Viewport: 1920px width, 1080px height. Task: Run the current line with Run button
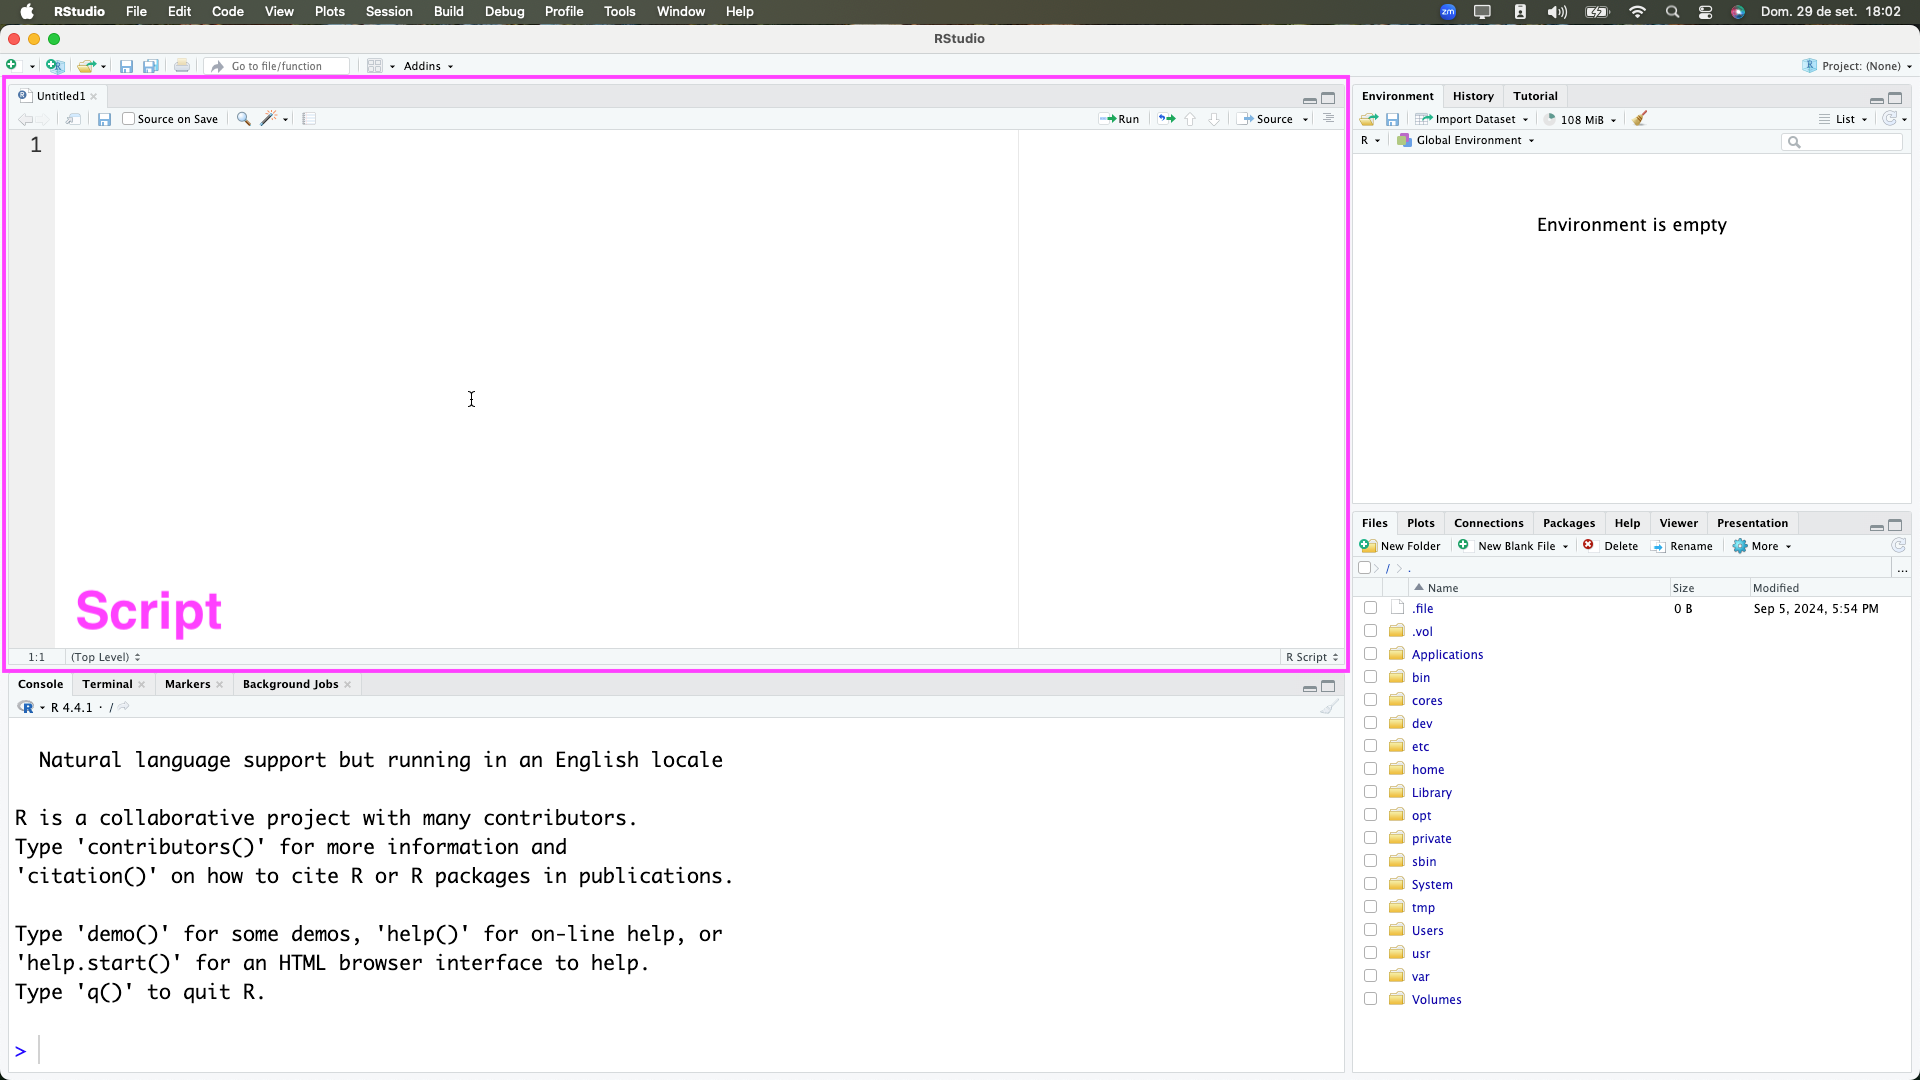(1119, 119)
